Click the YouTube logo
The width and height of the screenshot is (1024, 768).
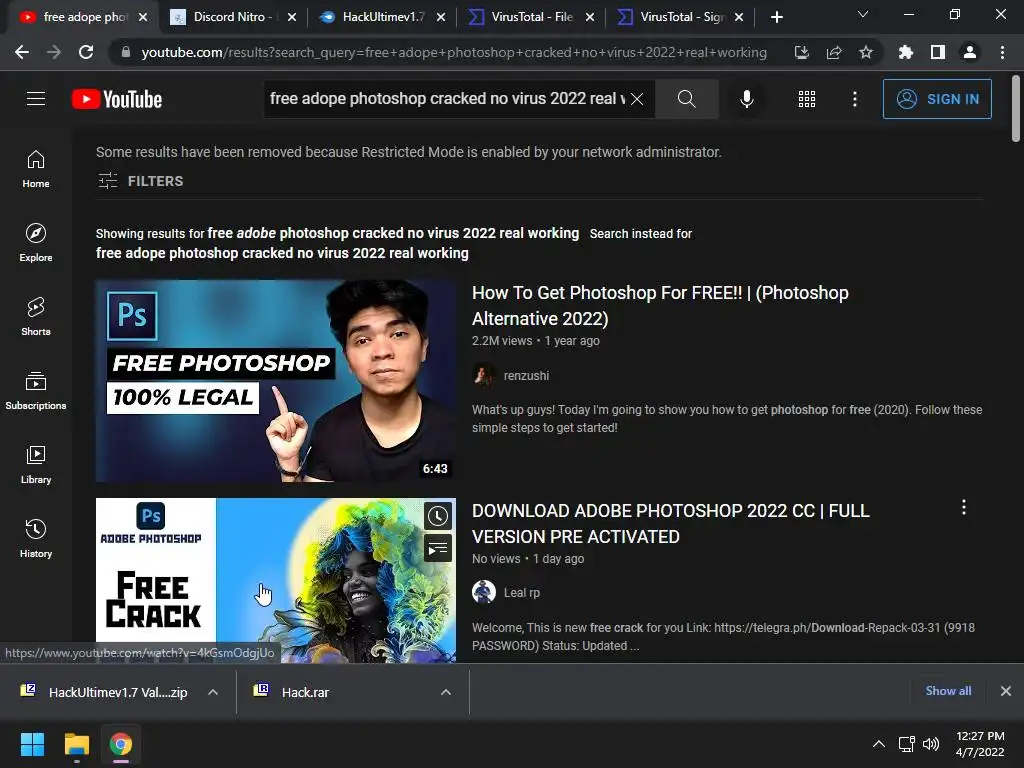[x=117, y=99]
